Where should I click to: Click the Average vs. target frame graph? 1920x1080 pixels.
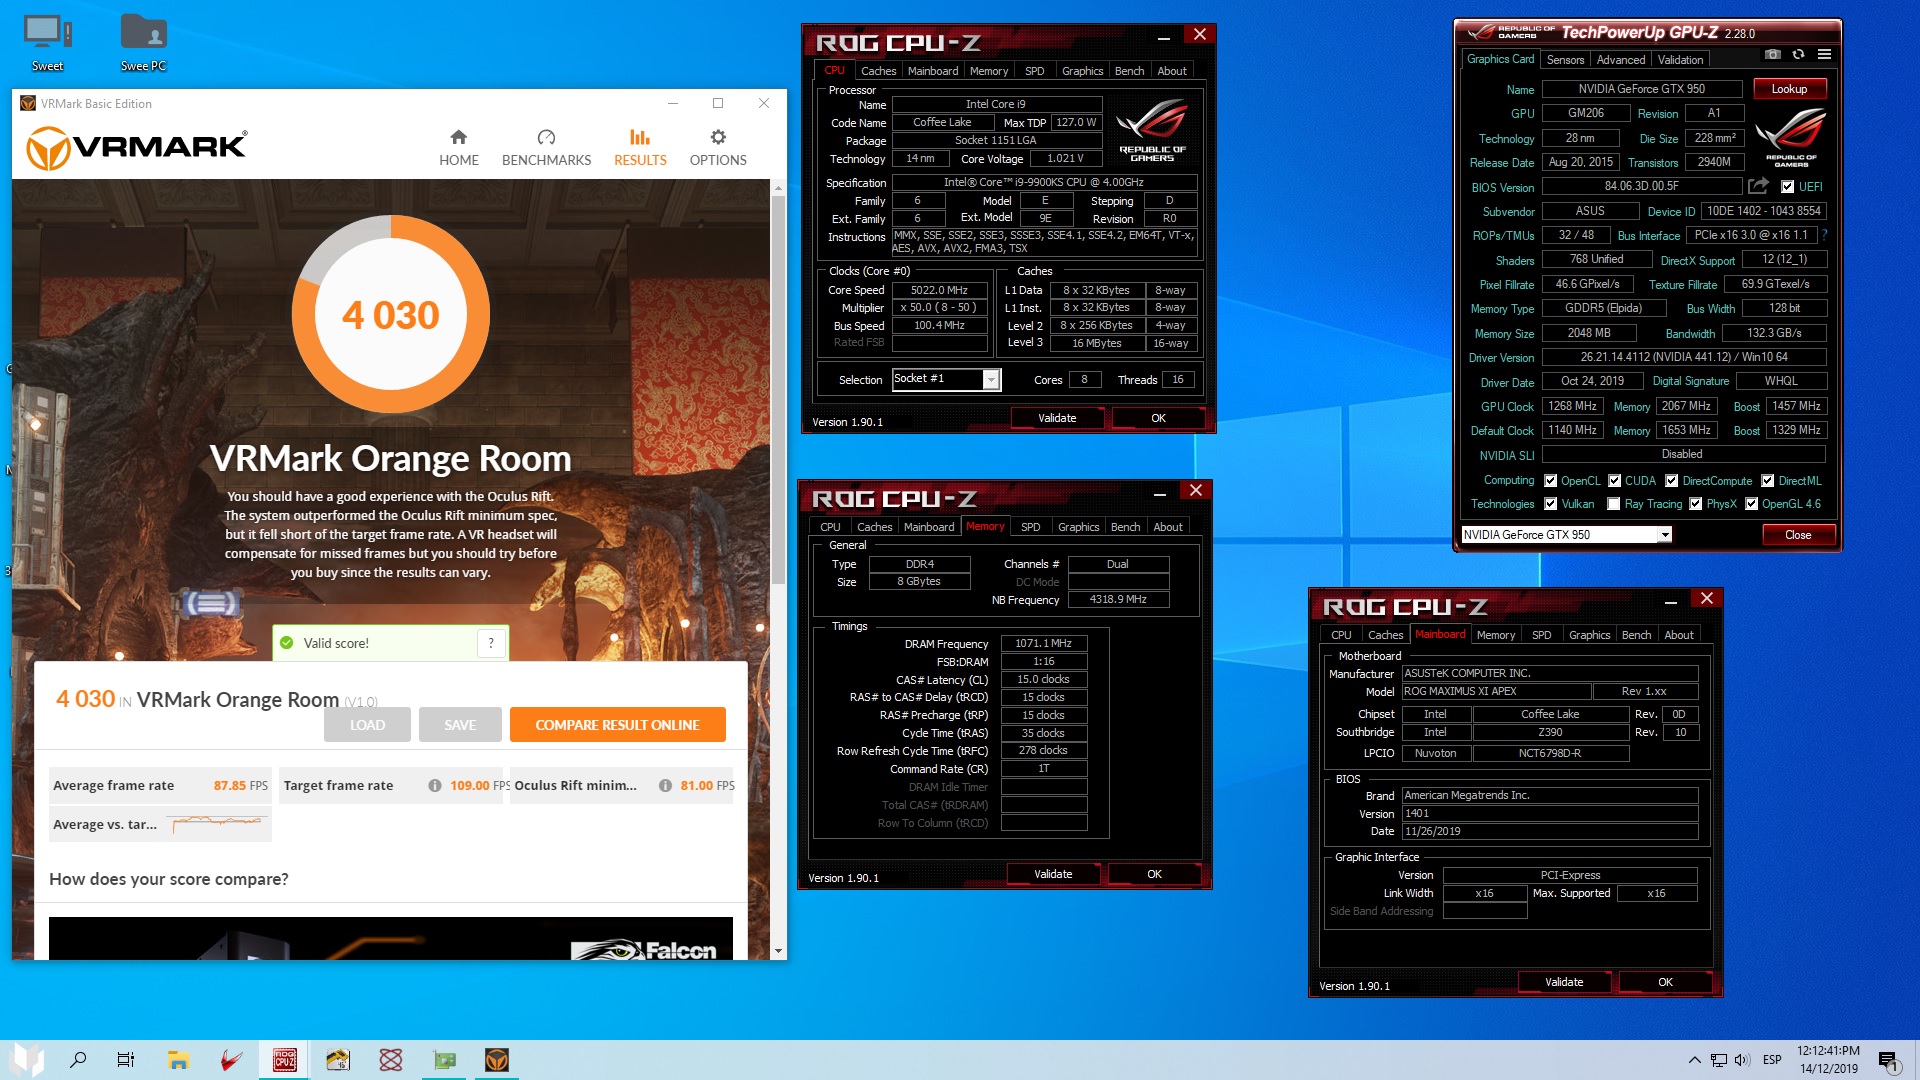pos(217,823)
